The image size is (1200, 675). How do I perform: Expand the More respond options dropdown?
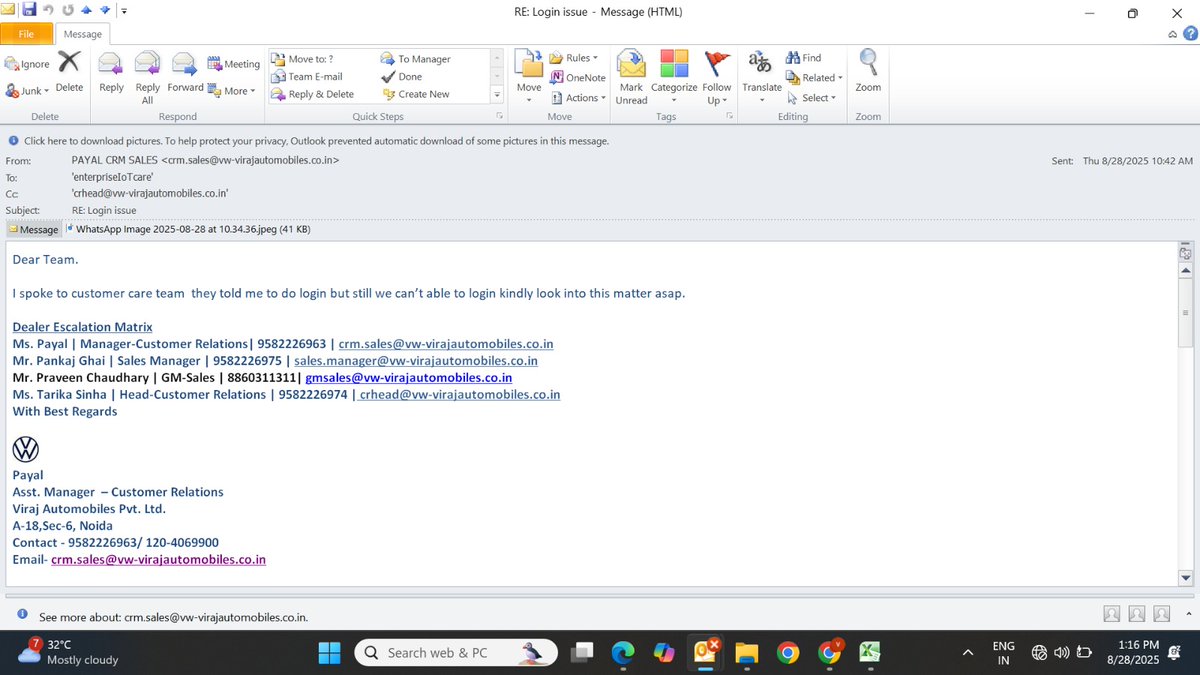pyautogui.click(x=234, y=90)
